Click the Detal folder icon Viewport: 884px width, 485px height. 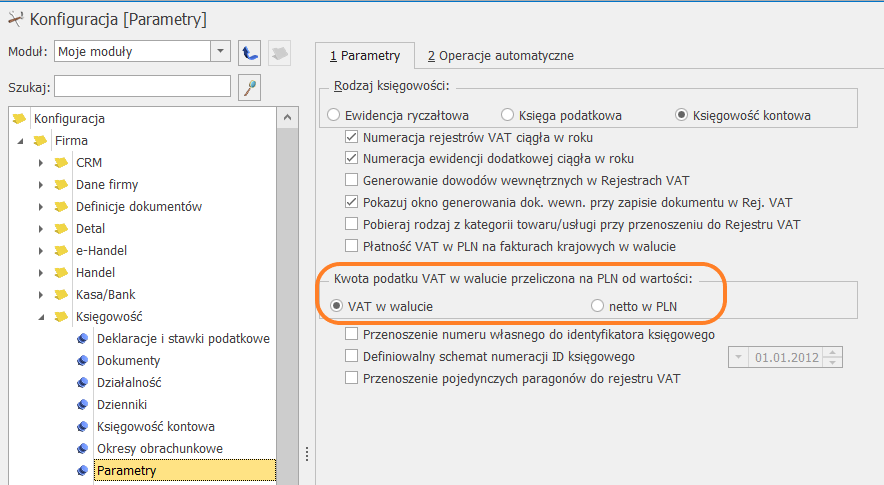click(61, 228)
